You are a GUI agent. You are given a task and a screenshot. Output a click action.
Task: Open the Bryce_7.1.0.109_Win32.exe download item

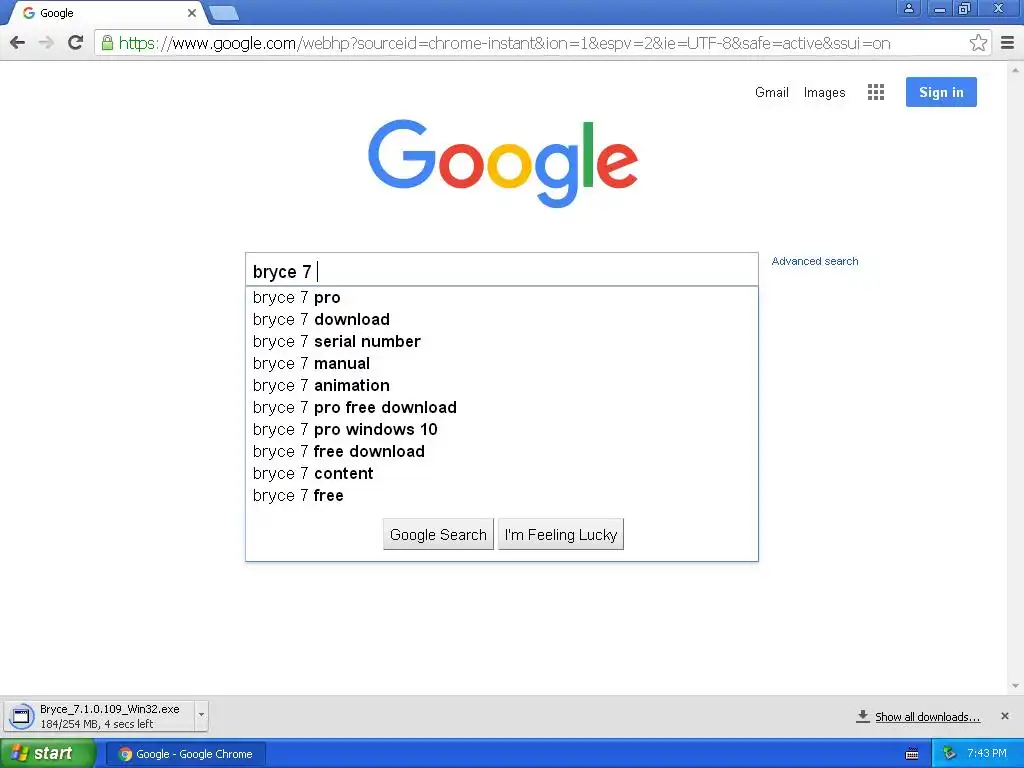point(100,716)
